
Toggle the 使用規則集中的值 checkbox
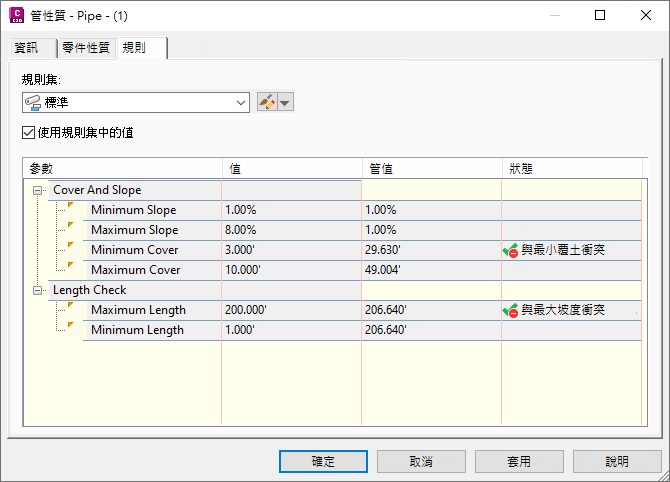(28, 132)
